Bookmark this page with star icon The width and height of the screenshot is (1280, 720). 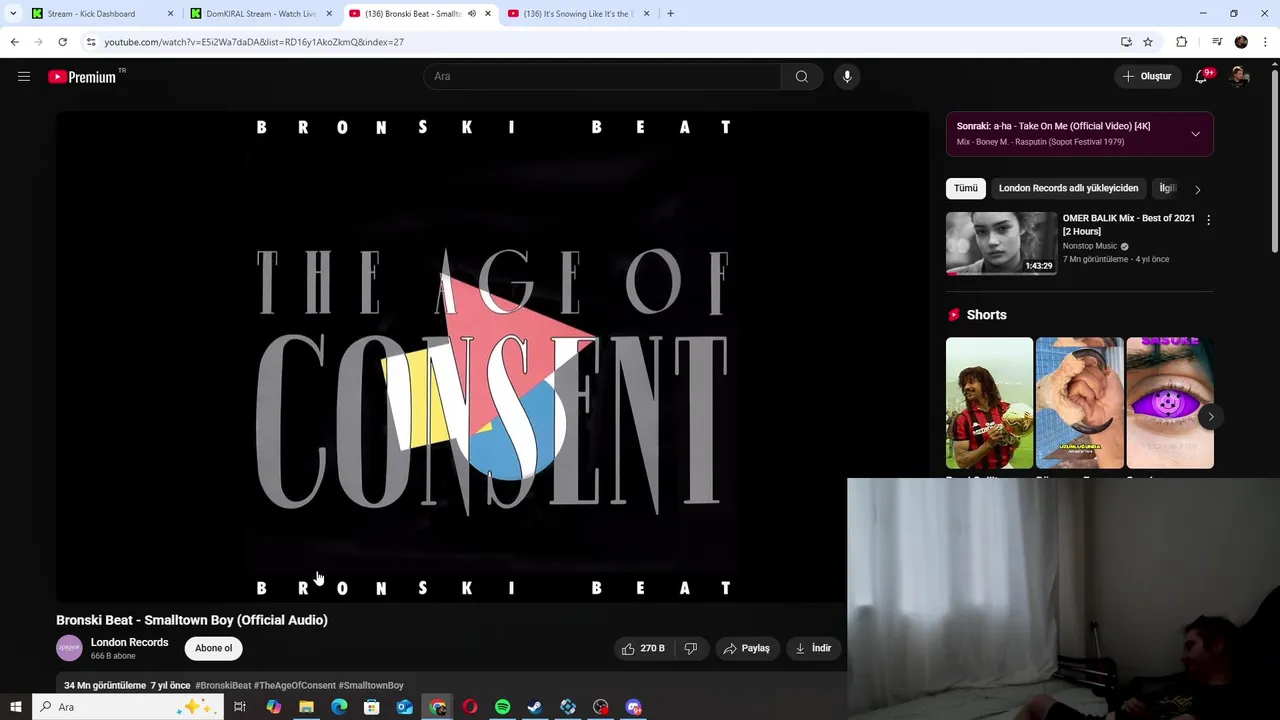point(1148,42)
